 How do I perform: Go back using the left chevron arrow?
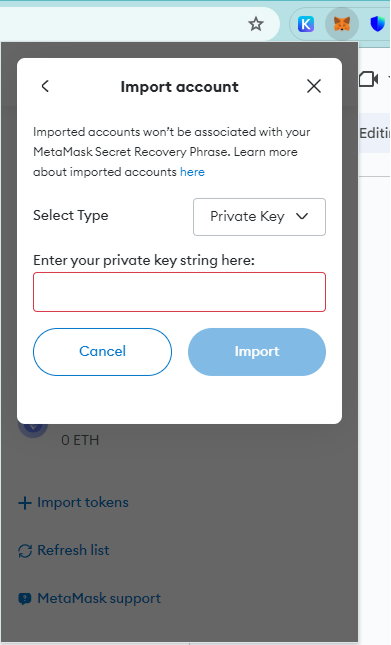tap(45, 86)
